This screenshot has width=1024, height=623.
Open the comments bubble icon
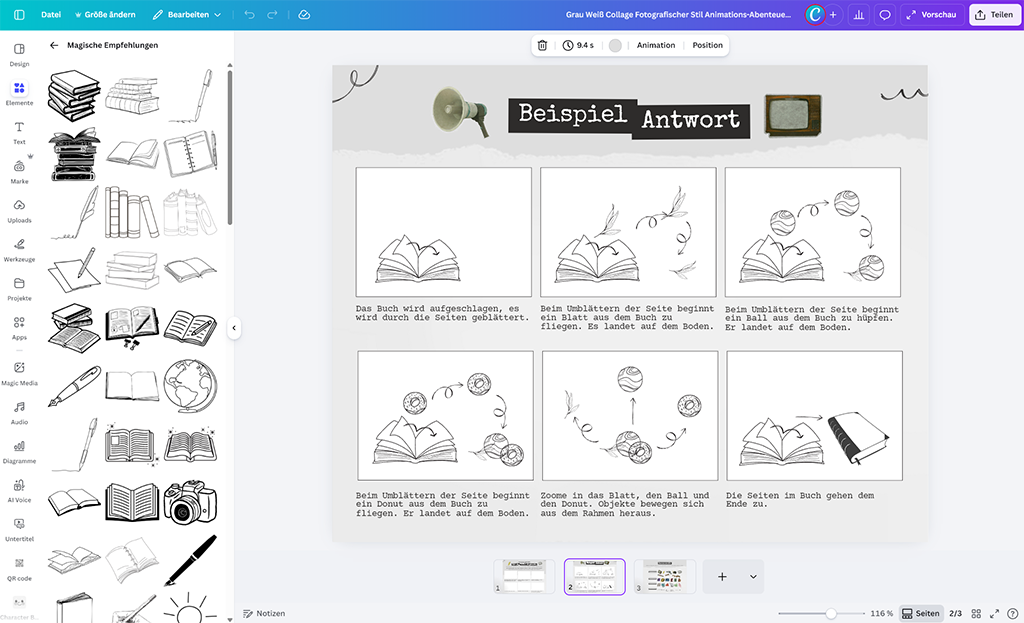point(885,14)
